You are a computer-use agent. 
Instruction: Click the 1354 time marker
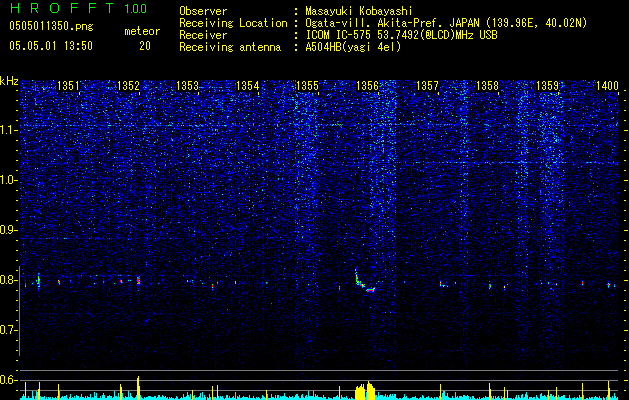tap(248, 86)
